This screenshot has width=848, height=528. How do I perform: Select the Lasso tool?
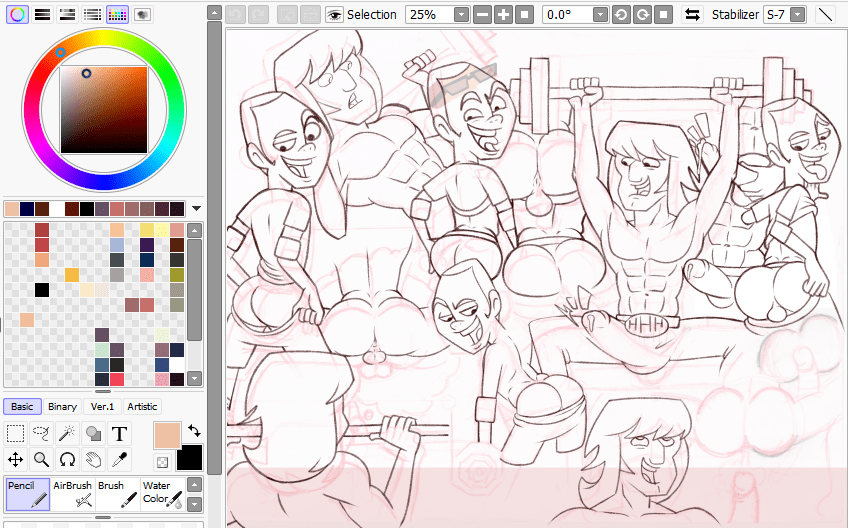pos(42,434)
